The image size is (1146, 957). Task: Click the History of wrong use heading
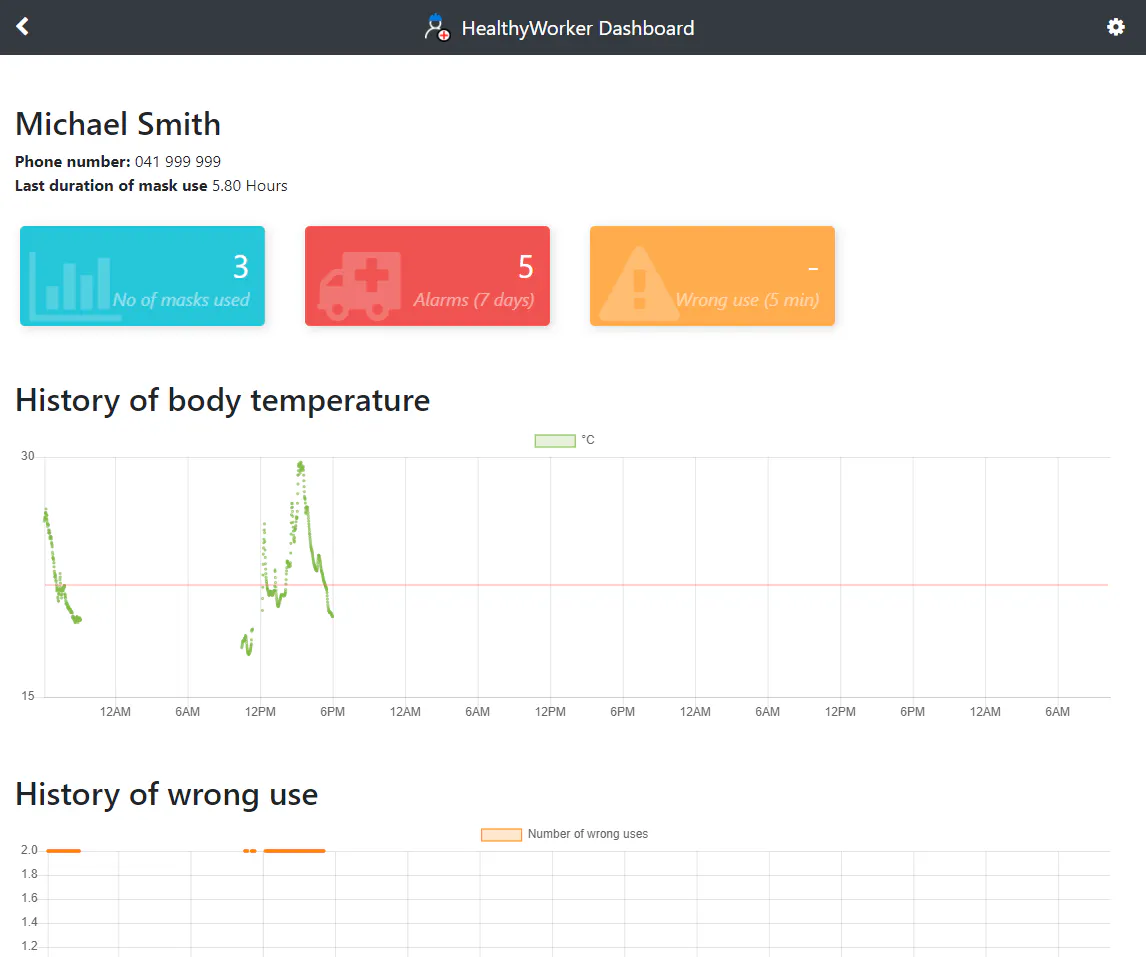pyautogui.click(x=166, y=794)
